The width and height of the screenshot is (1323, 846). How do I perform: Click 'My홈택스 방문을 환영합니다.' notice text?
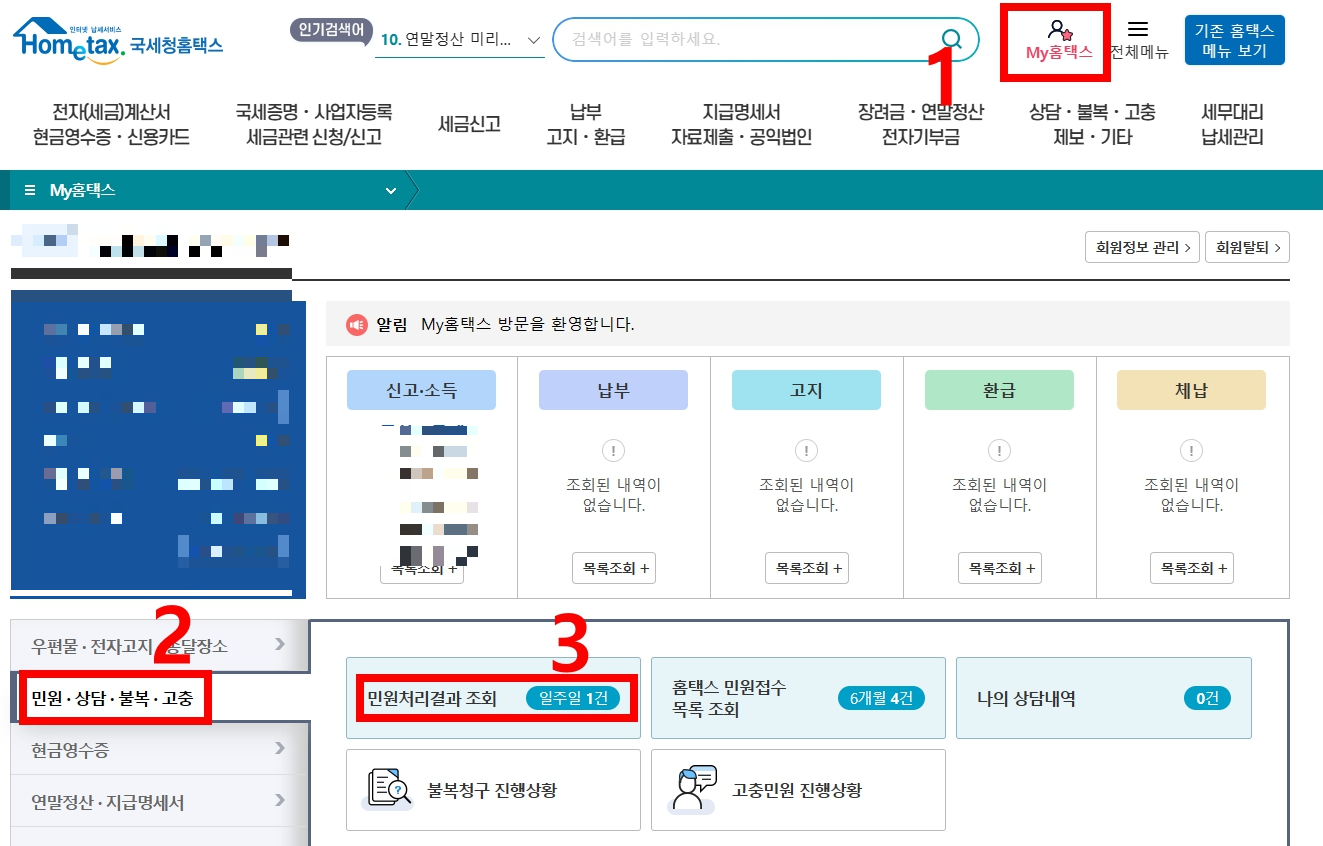click(x=528, y=325)
